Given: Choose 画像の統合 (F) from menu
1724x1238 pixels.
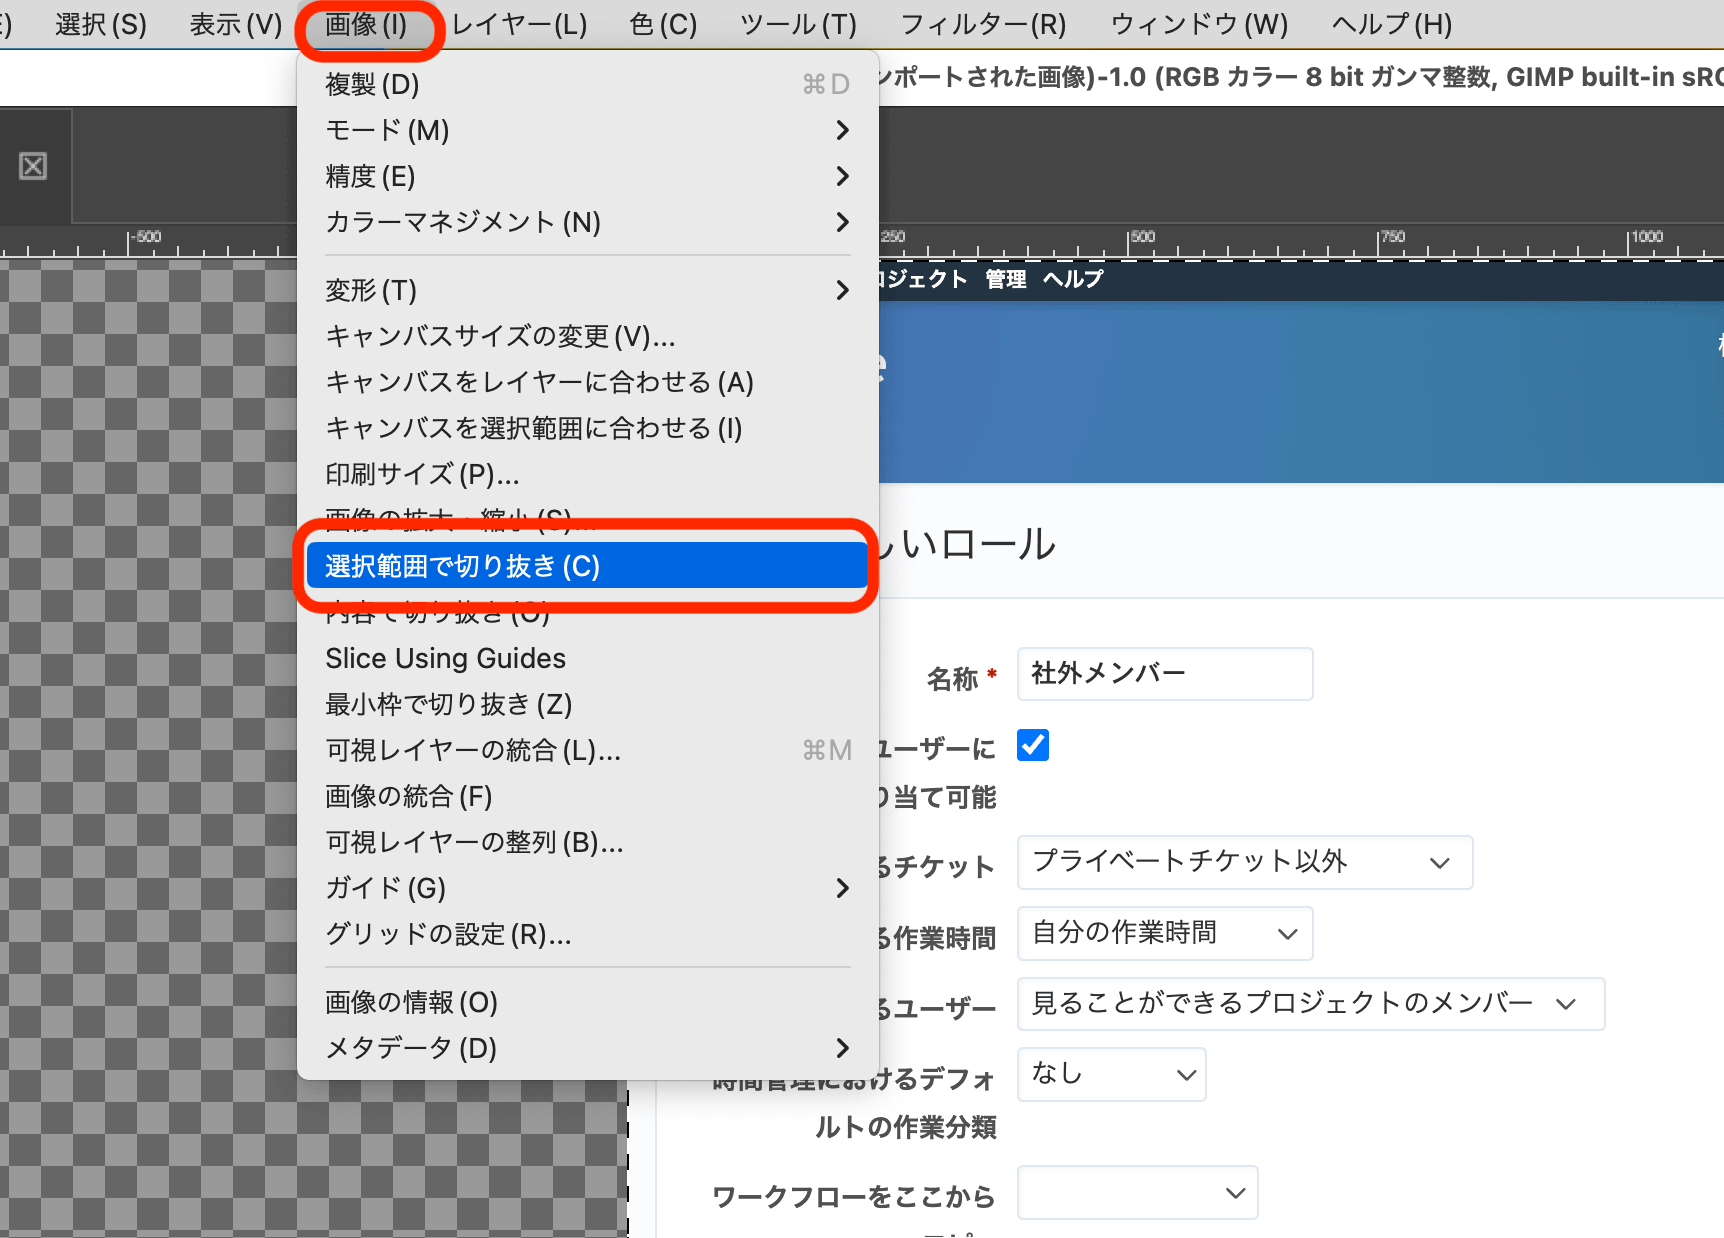Looking at the screenshot, I should [x=409, y=796].
